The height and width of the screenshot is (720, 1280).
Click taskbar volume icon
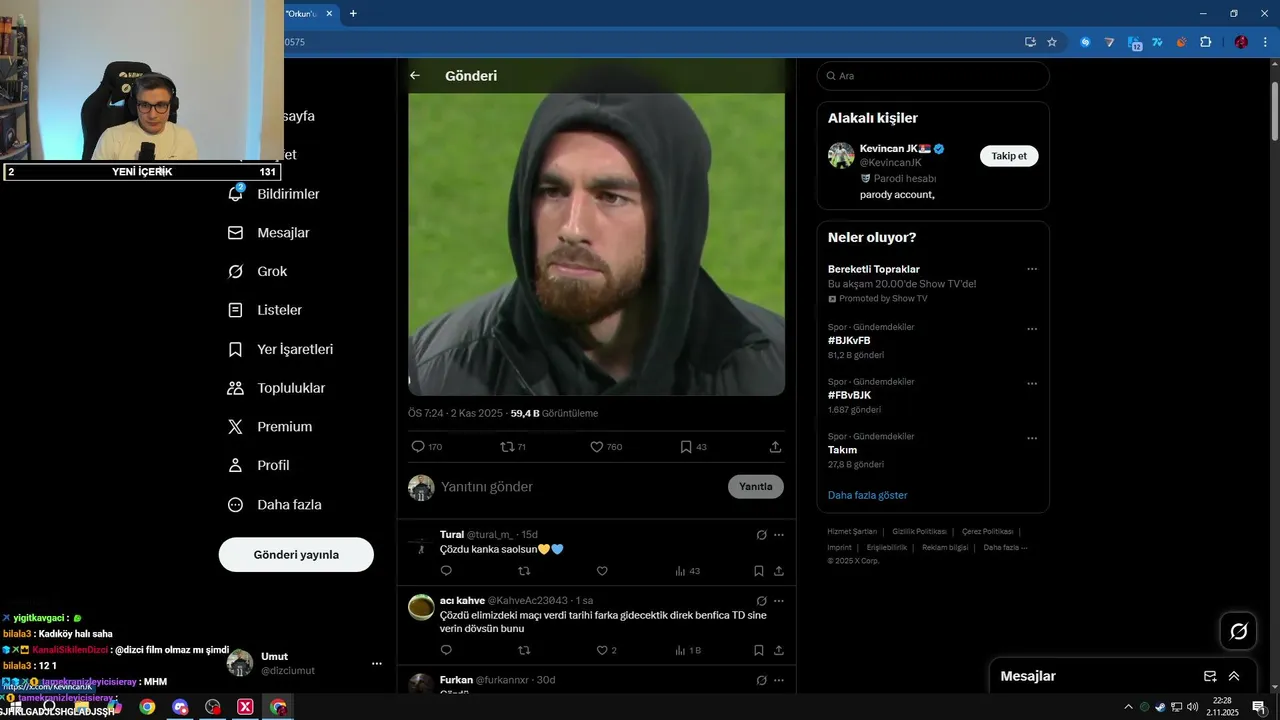(x=1192, y=707)
